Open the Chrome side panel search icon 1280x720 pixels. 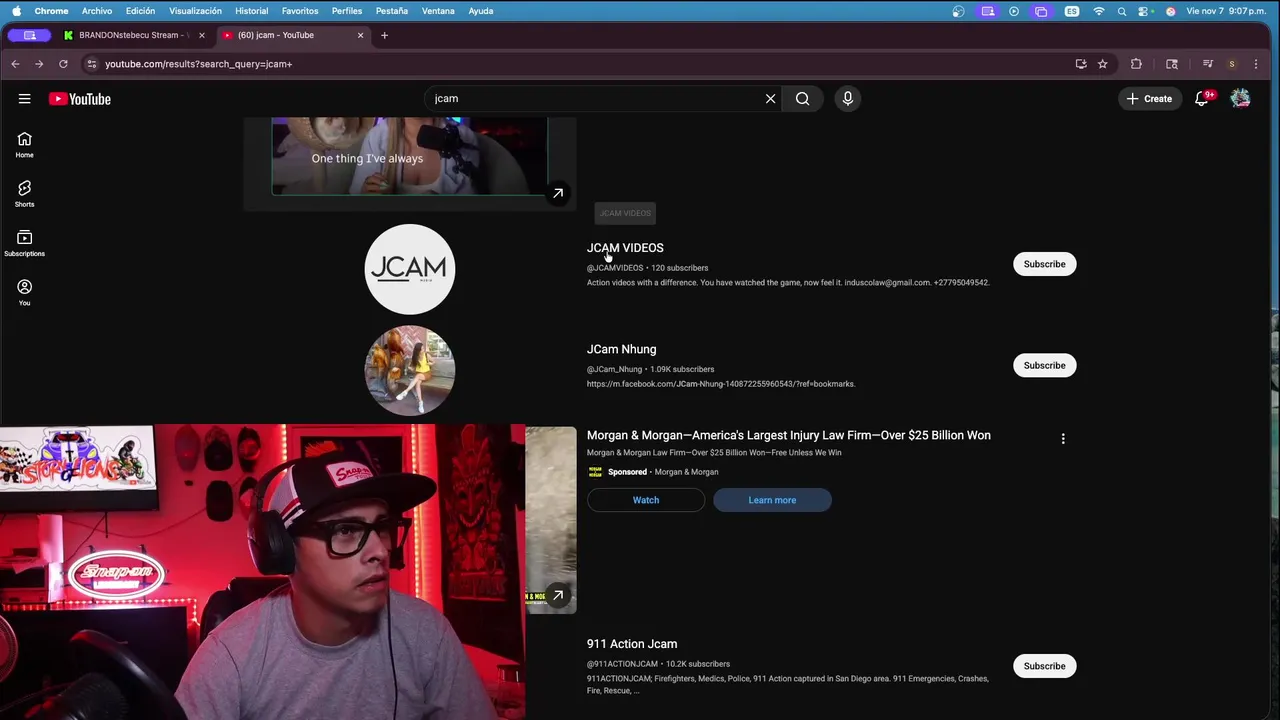click(1172, 64)
